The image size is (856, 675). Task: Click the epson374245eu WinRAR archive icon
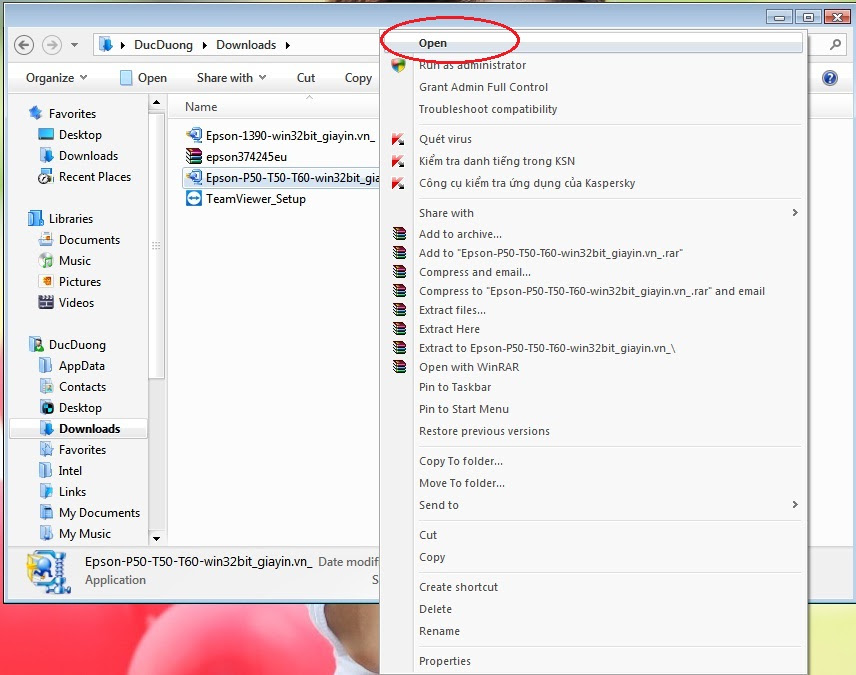click(x=194, y=156)
